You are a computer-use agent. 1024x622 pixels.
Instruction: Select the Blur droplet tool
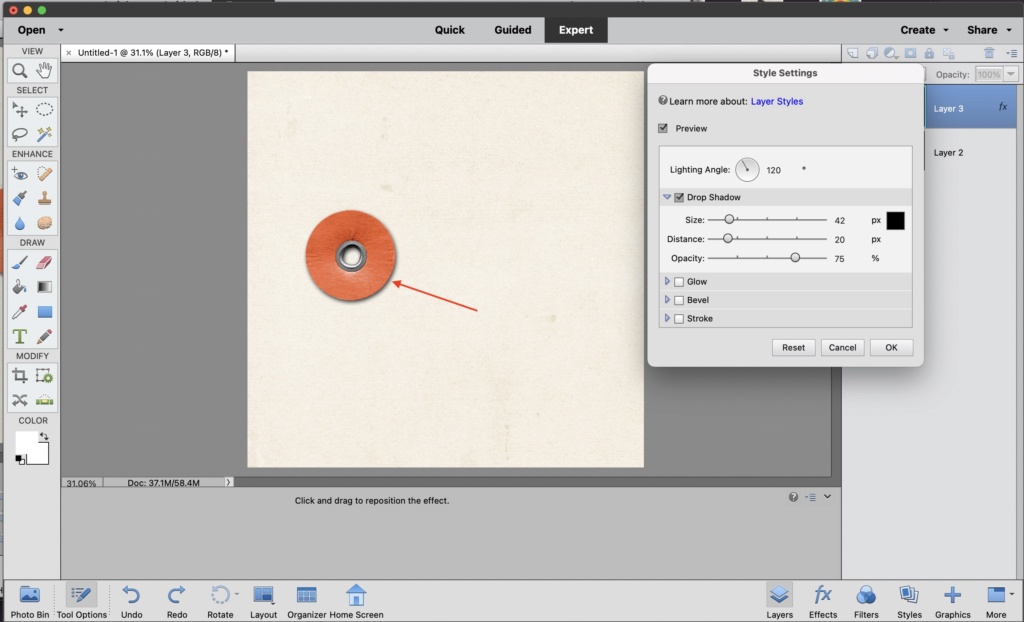pyautogui.click(x=20, y=223)
